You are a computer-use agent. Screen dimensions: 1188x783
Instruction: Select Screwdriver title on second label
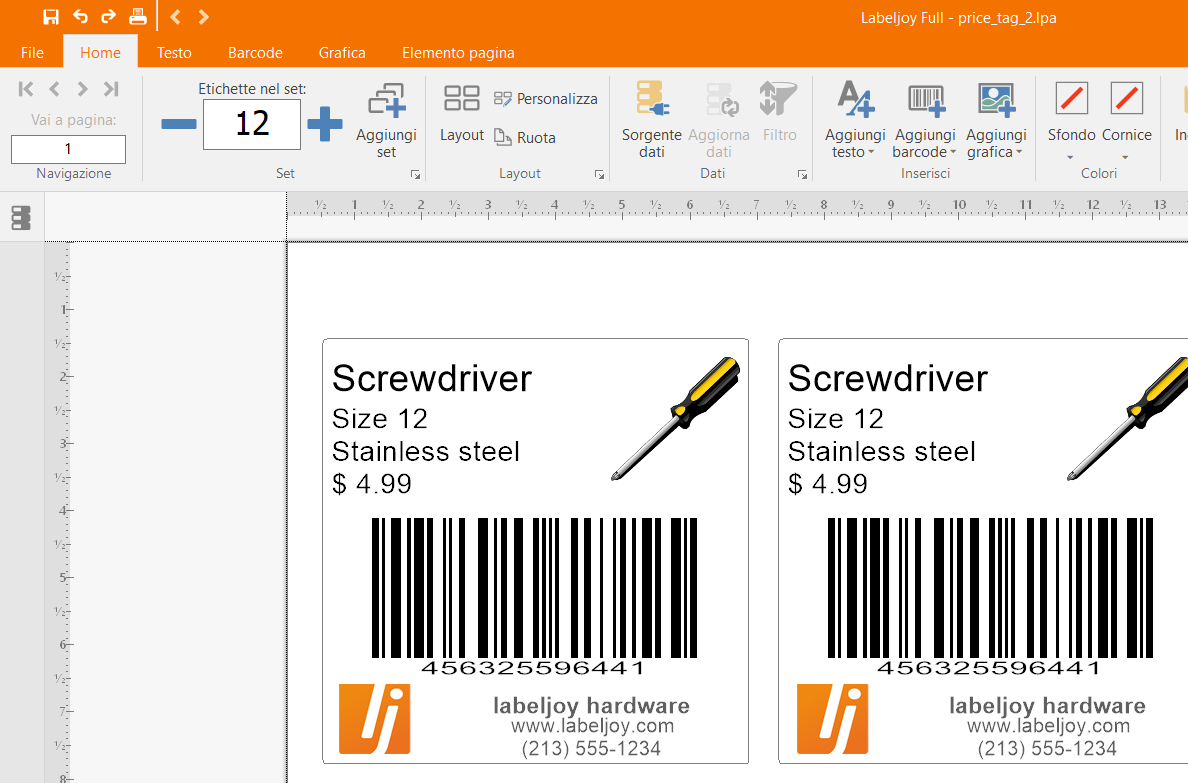coord(888,378)
